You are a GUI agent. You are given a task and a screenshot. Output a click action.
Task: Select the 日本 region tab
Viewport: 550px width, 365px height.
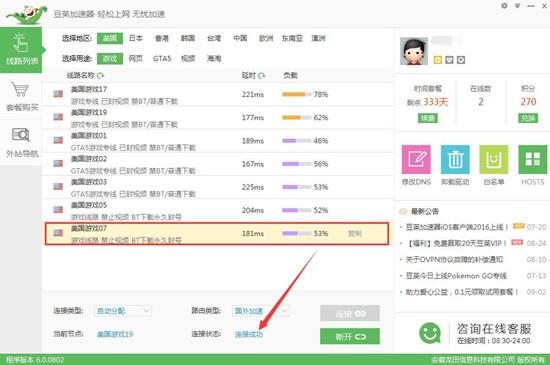(x=136, y=38)
